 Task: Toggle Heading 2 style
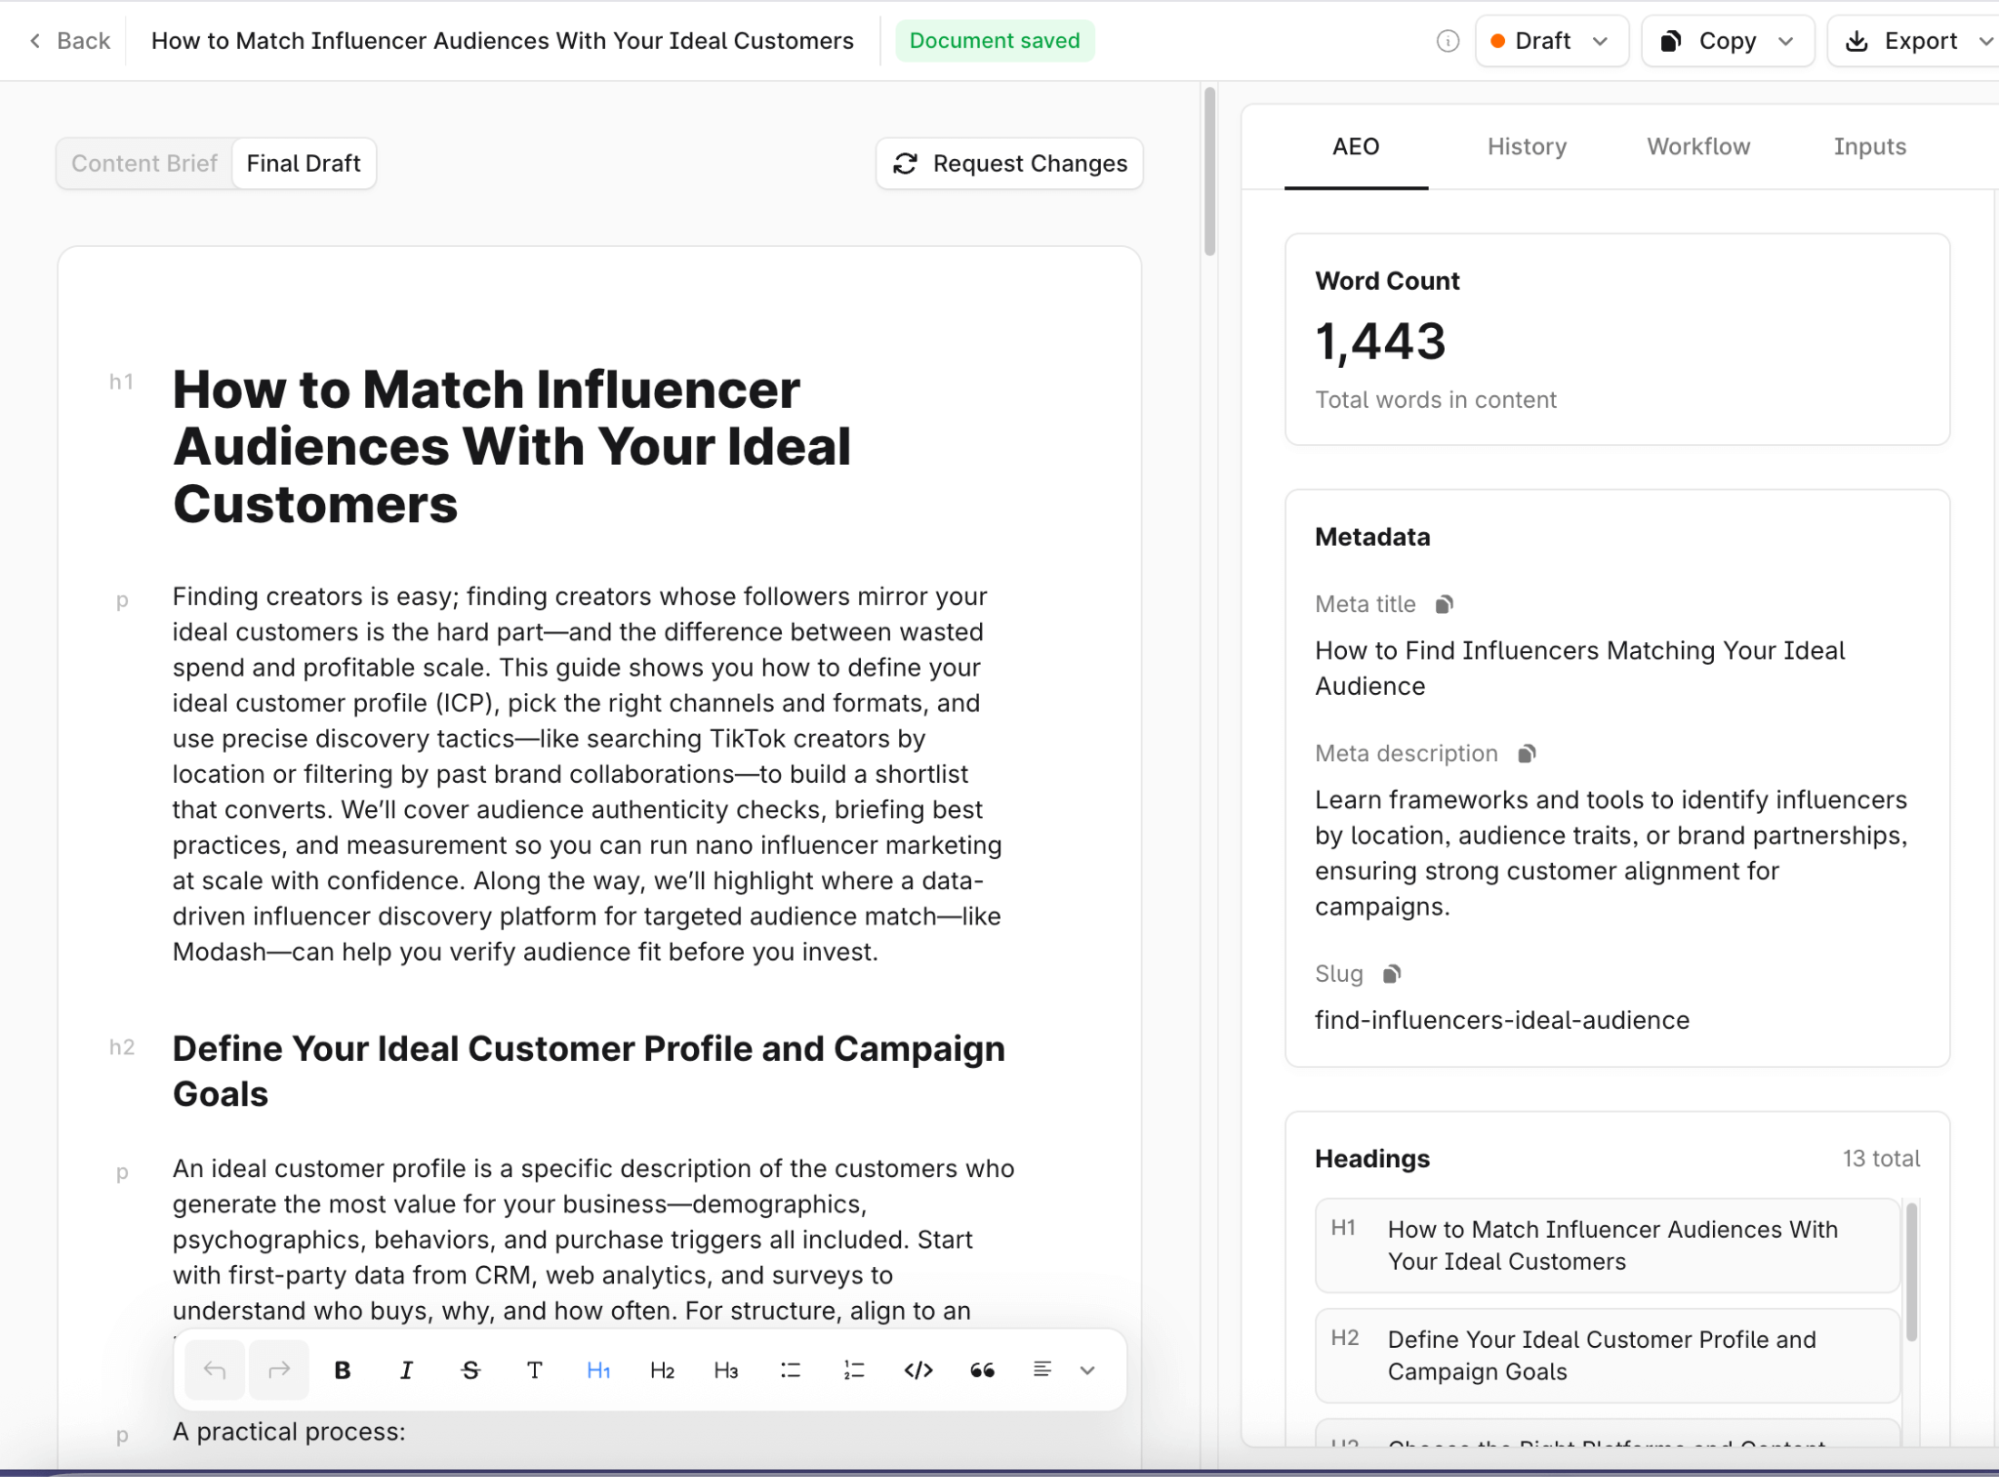pos(662,1370)
